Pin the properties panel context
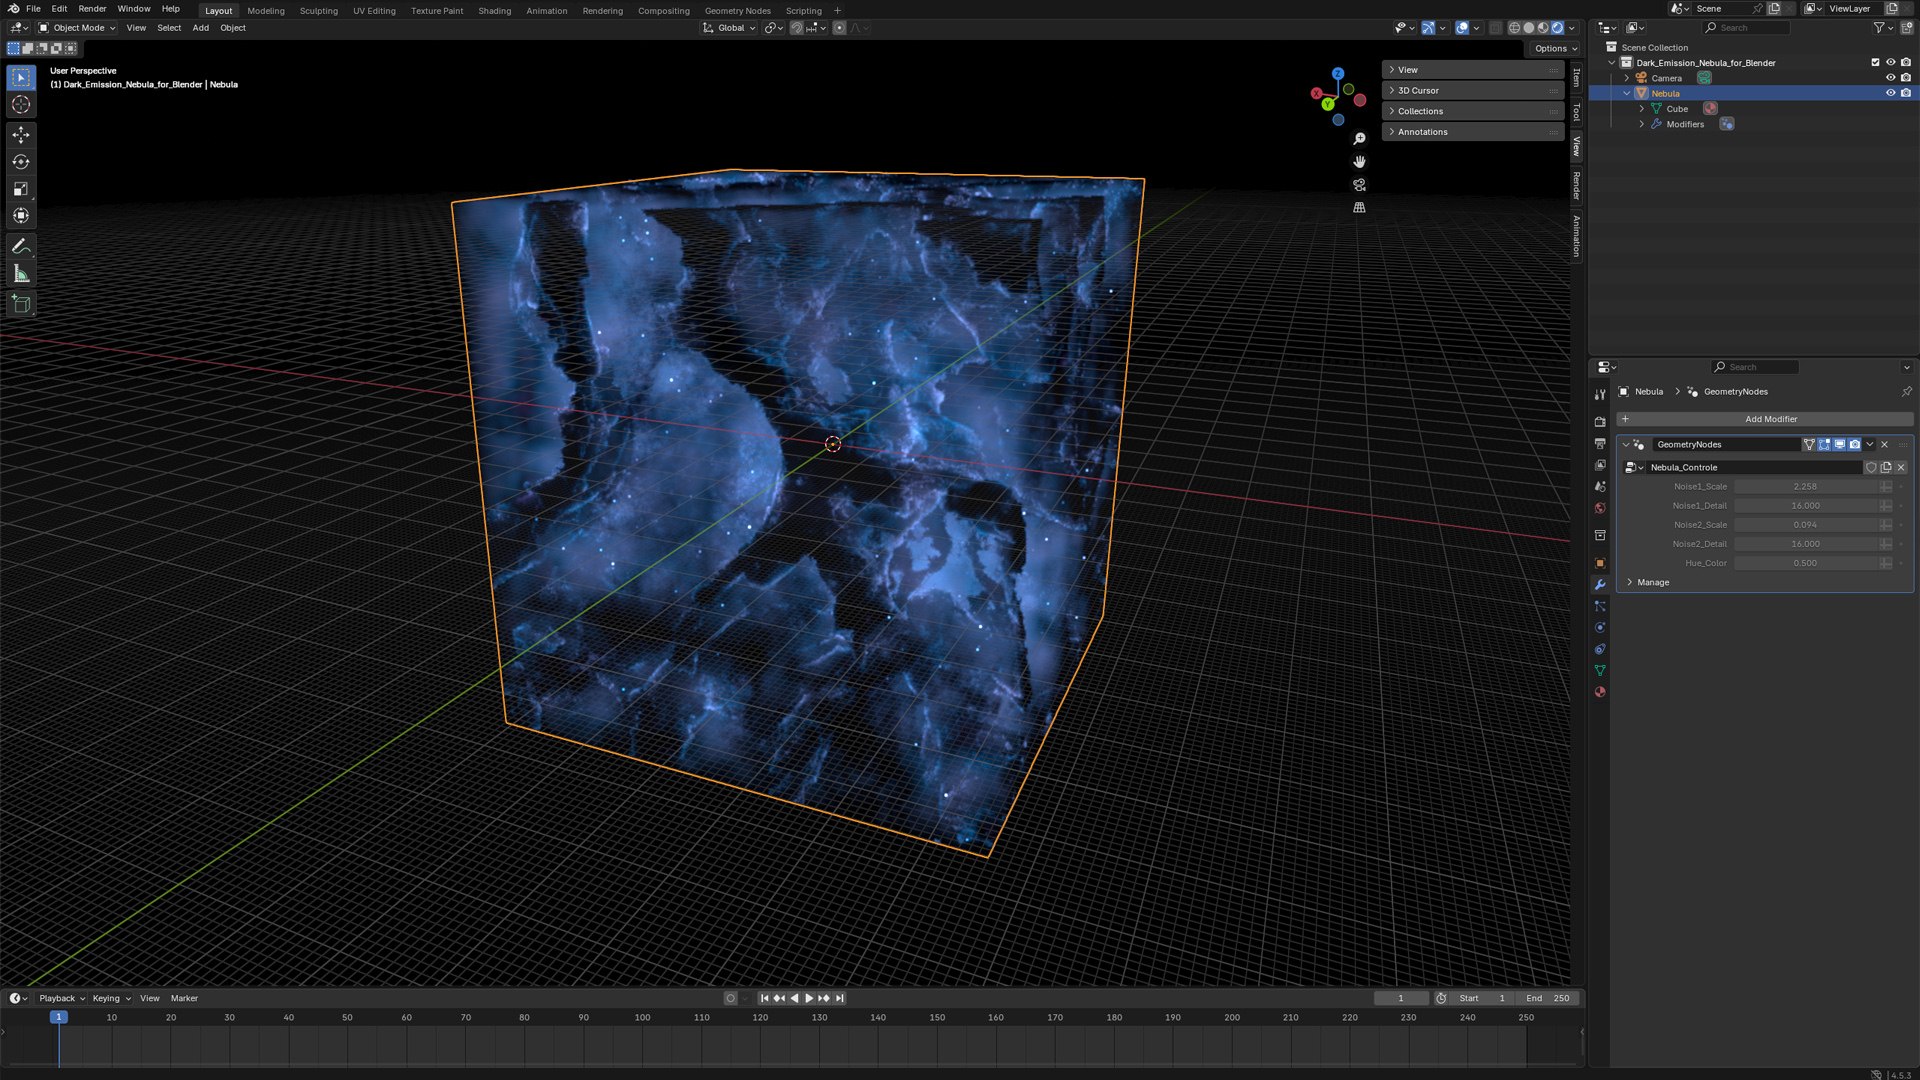The image size is (1920, 1080). [x=1906, y=392]
